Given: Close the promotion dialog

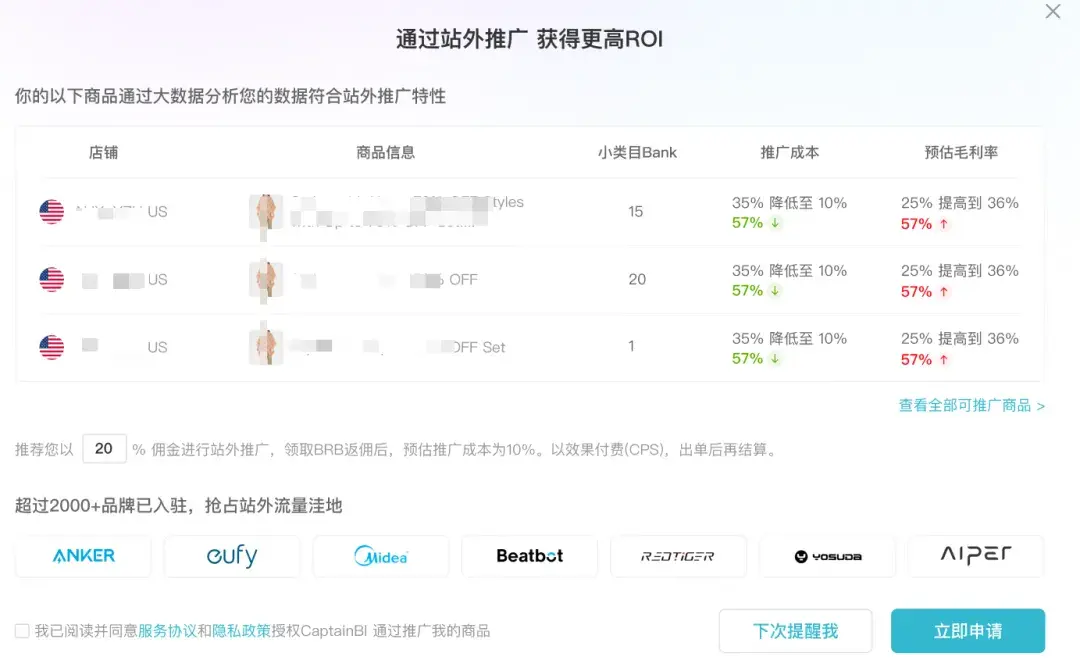Looking at the screenshot, I should pos(1052,12).
